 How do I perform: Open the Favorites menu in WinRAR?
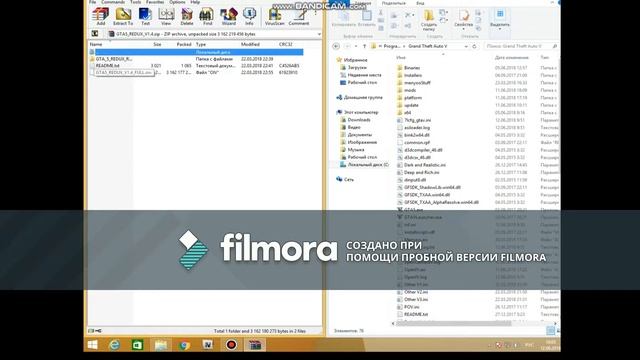[x=155, y=2]
